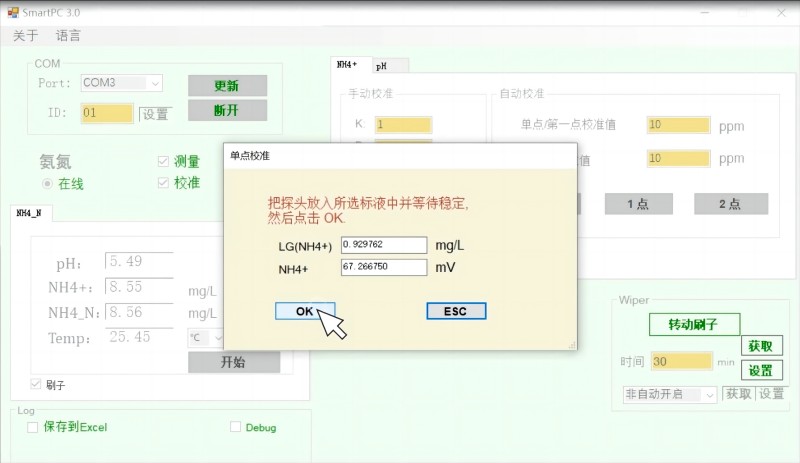
Task: Click the 设置 button next to ID
Action: point(156,114)
